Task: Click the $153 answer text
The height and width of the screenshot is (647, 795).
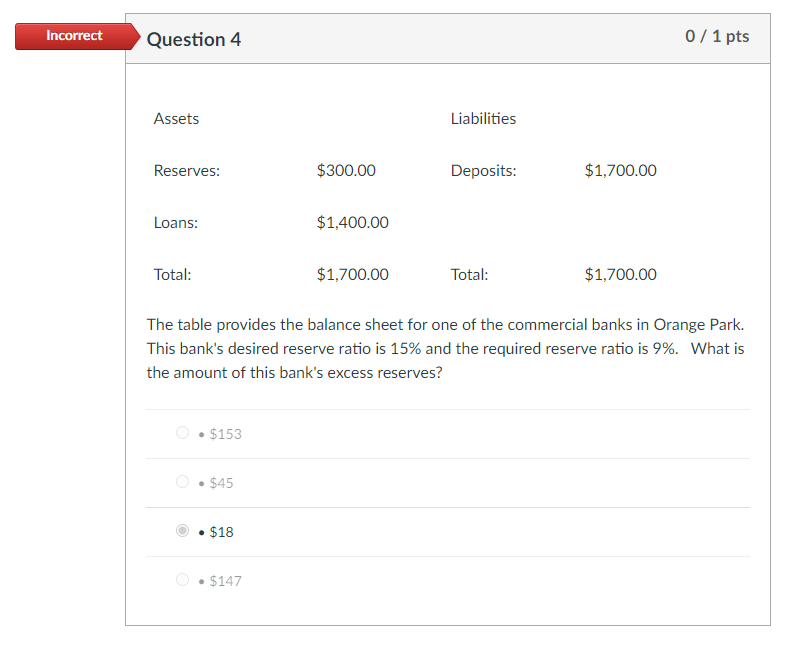Action: click(226, 434)
